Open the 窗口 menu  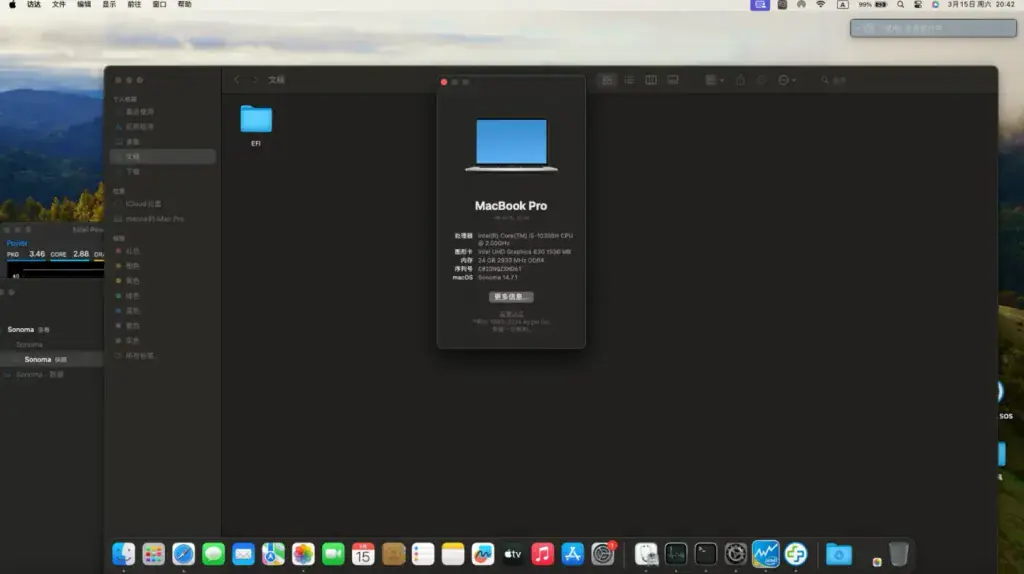(159, 5)
